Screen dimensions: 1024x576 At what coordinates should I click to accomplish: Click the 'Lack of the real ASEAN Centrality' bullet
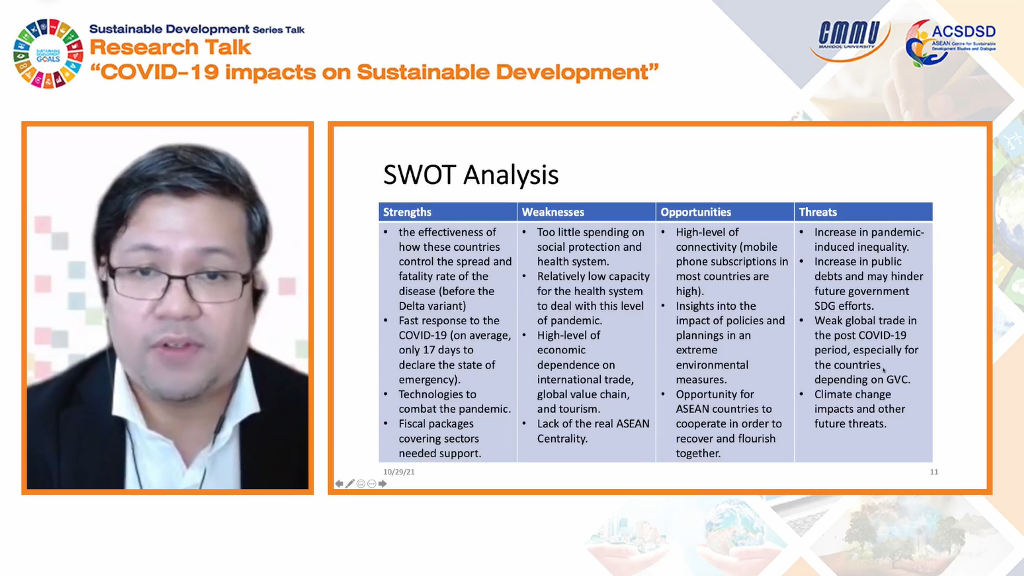tap(592, 431)
